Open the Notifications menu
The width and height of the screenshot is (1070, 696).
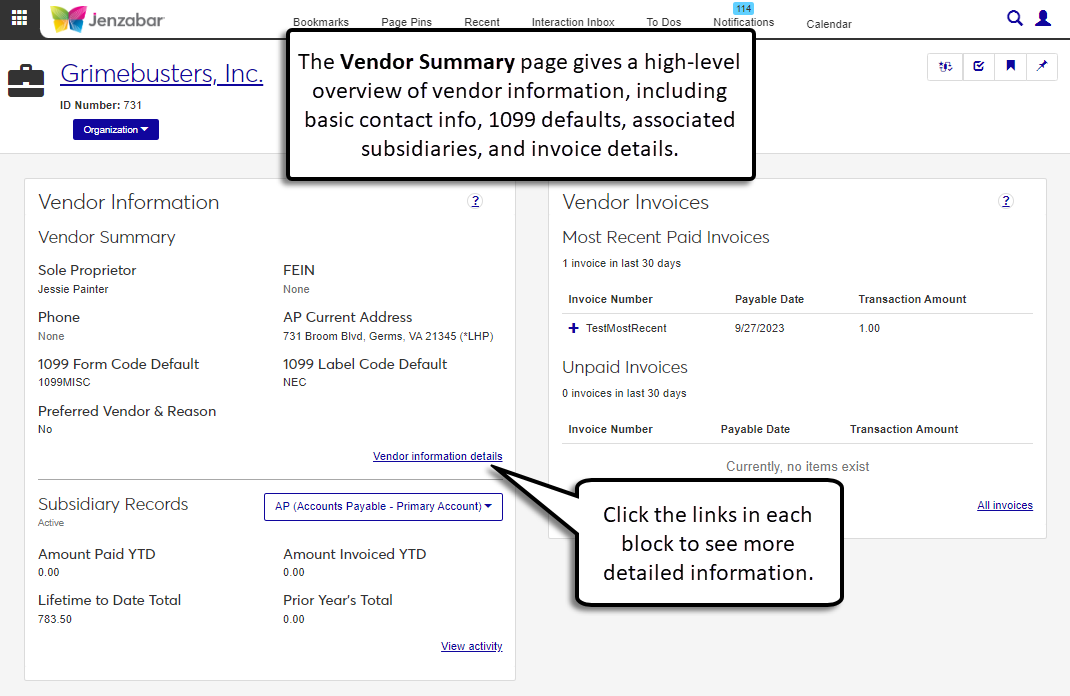click(743, 22)
